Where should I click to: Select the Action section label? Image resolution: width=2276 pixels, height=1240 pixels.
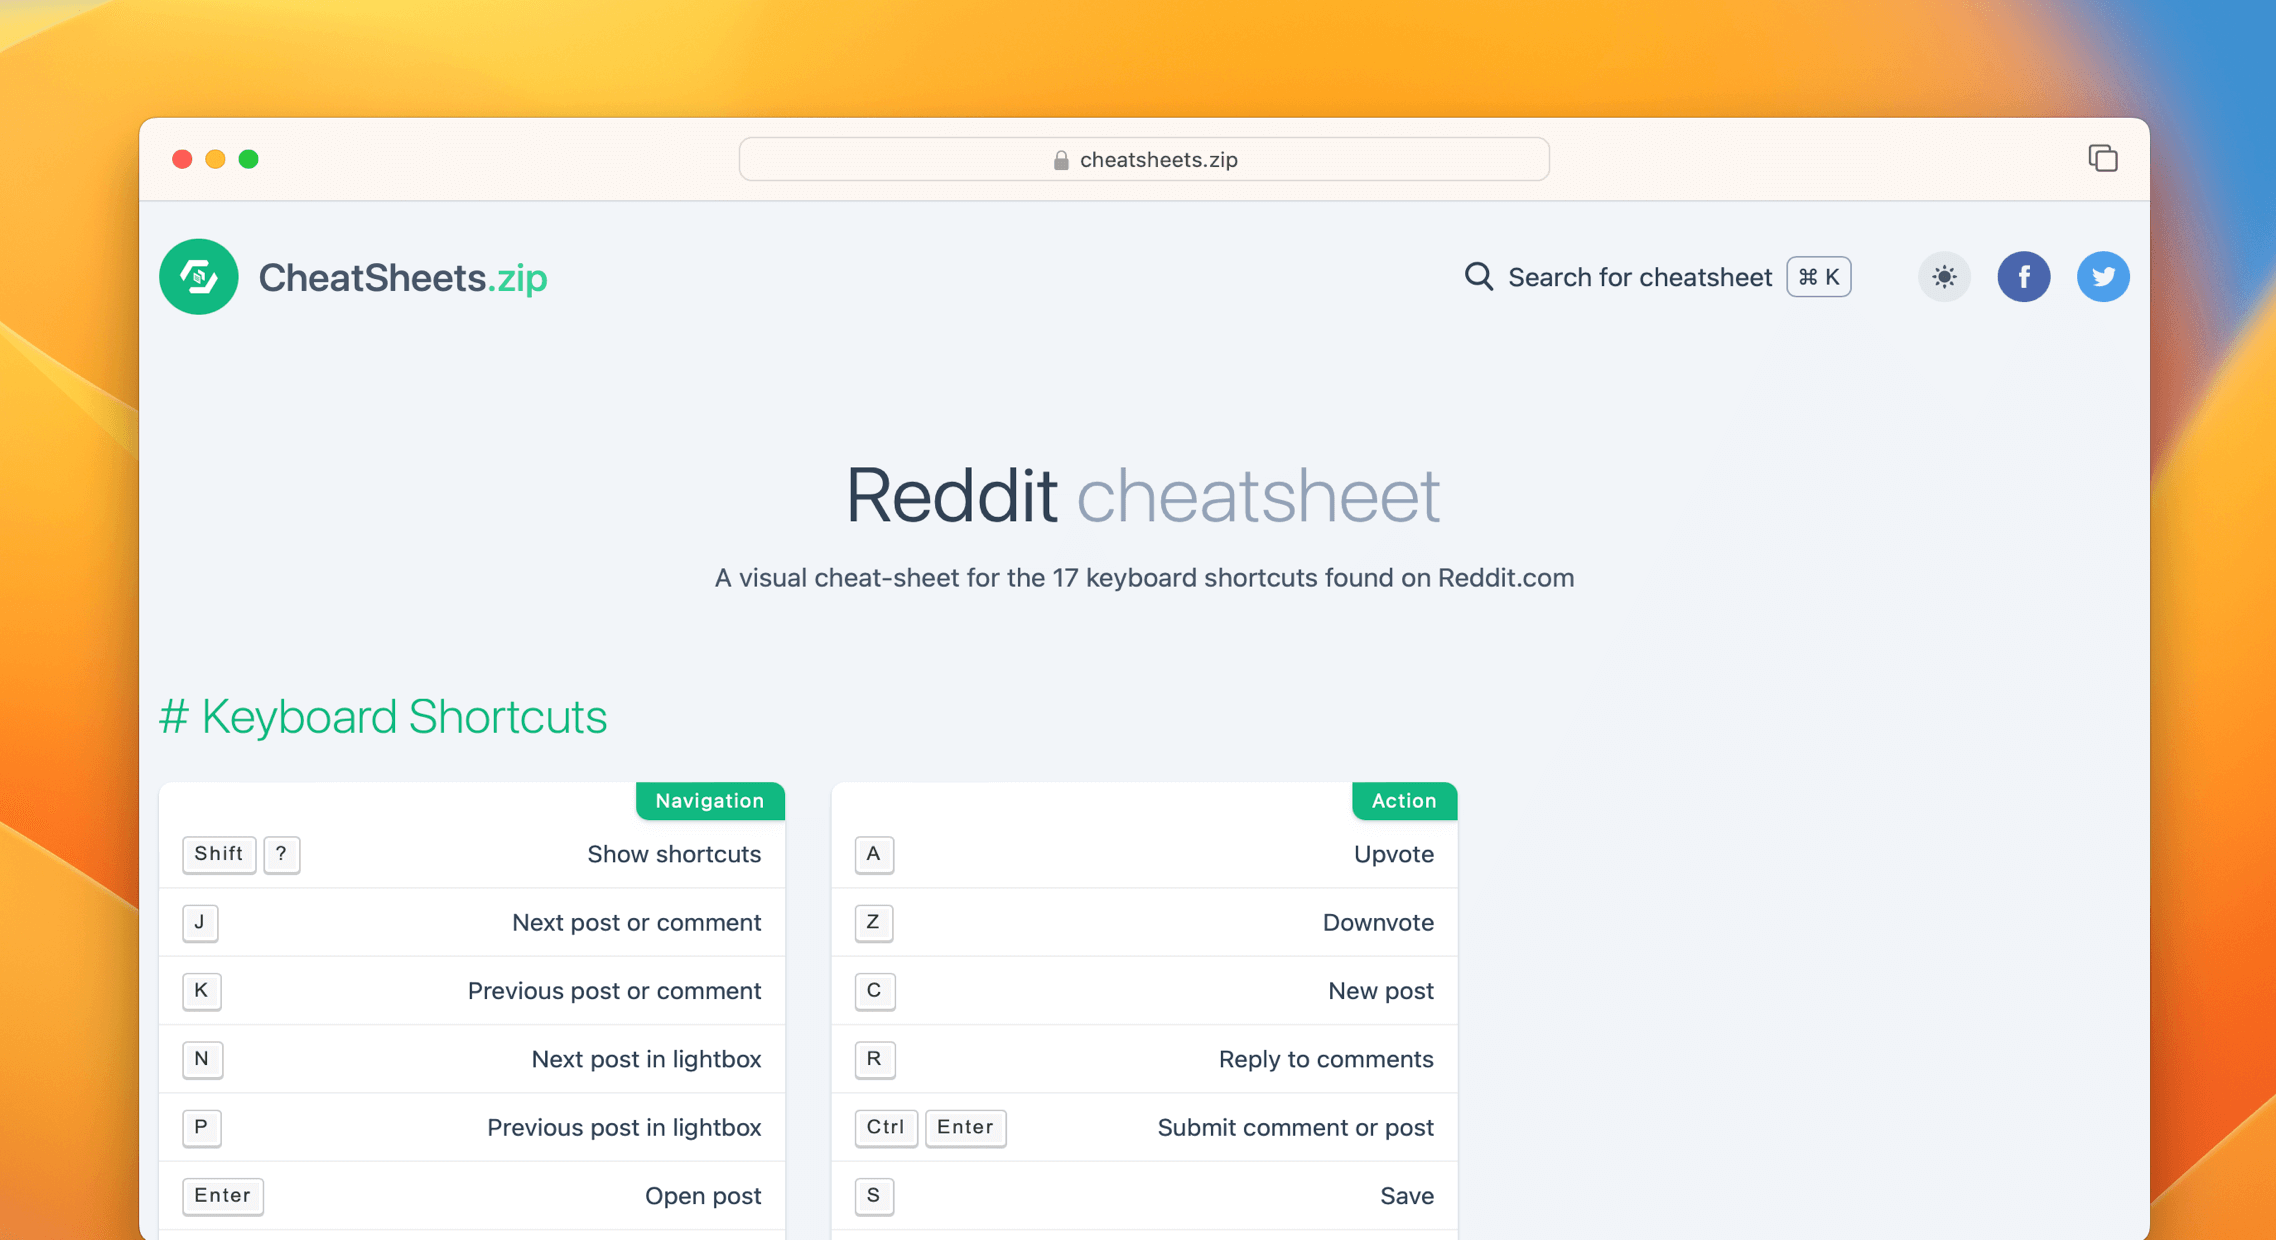coord(1404,801)
